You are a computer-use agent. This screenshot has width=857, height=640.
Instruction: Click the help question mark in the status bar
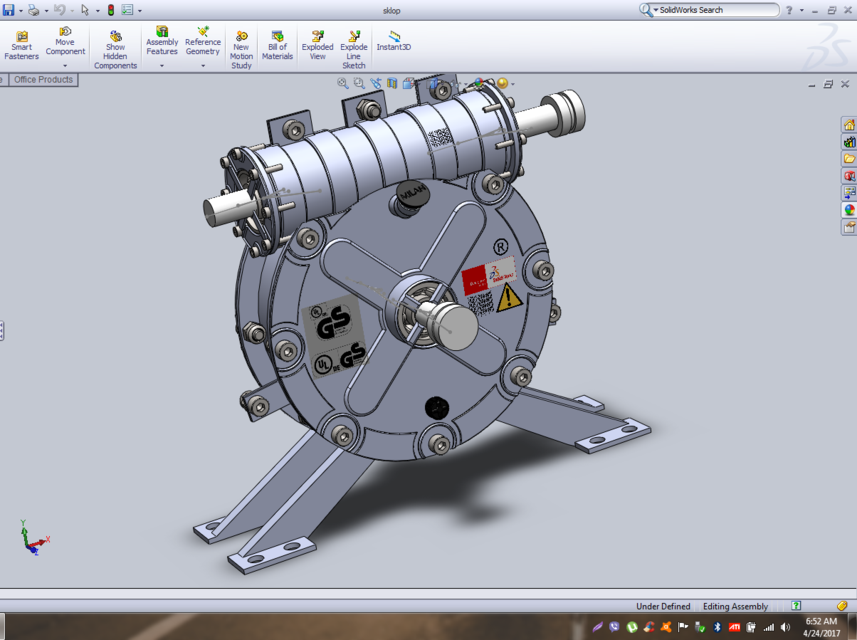click(795, 606)
